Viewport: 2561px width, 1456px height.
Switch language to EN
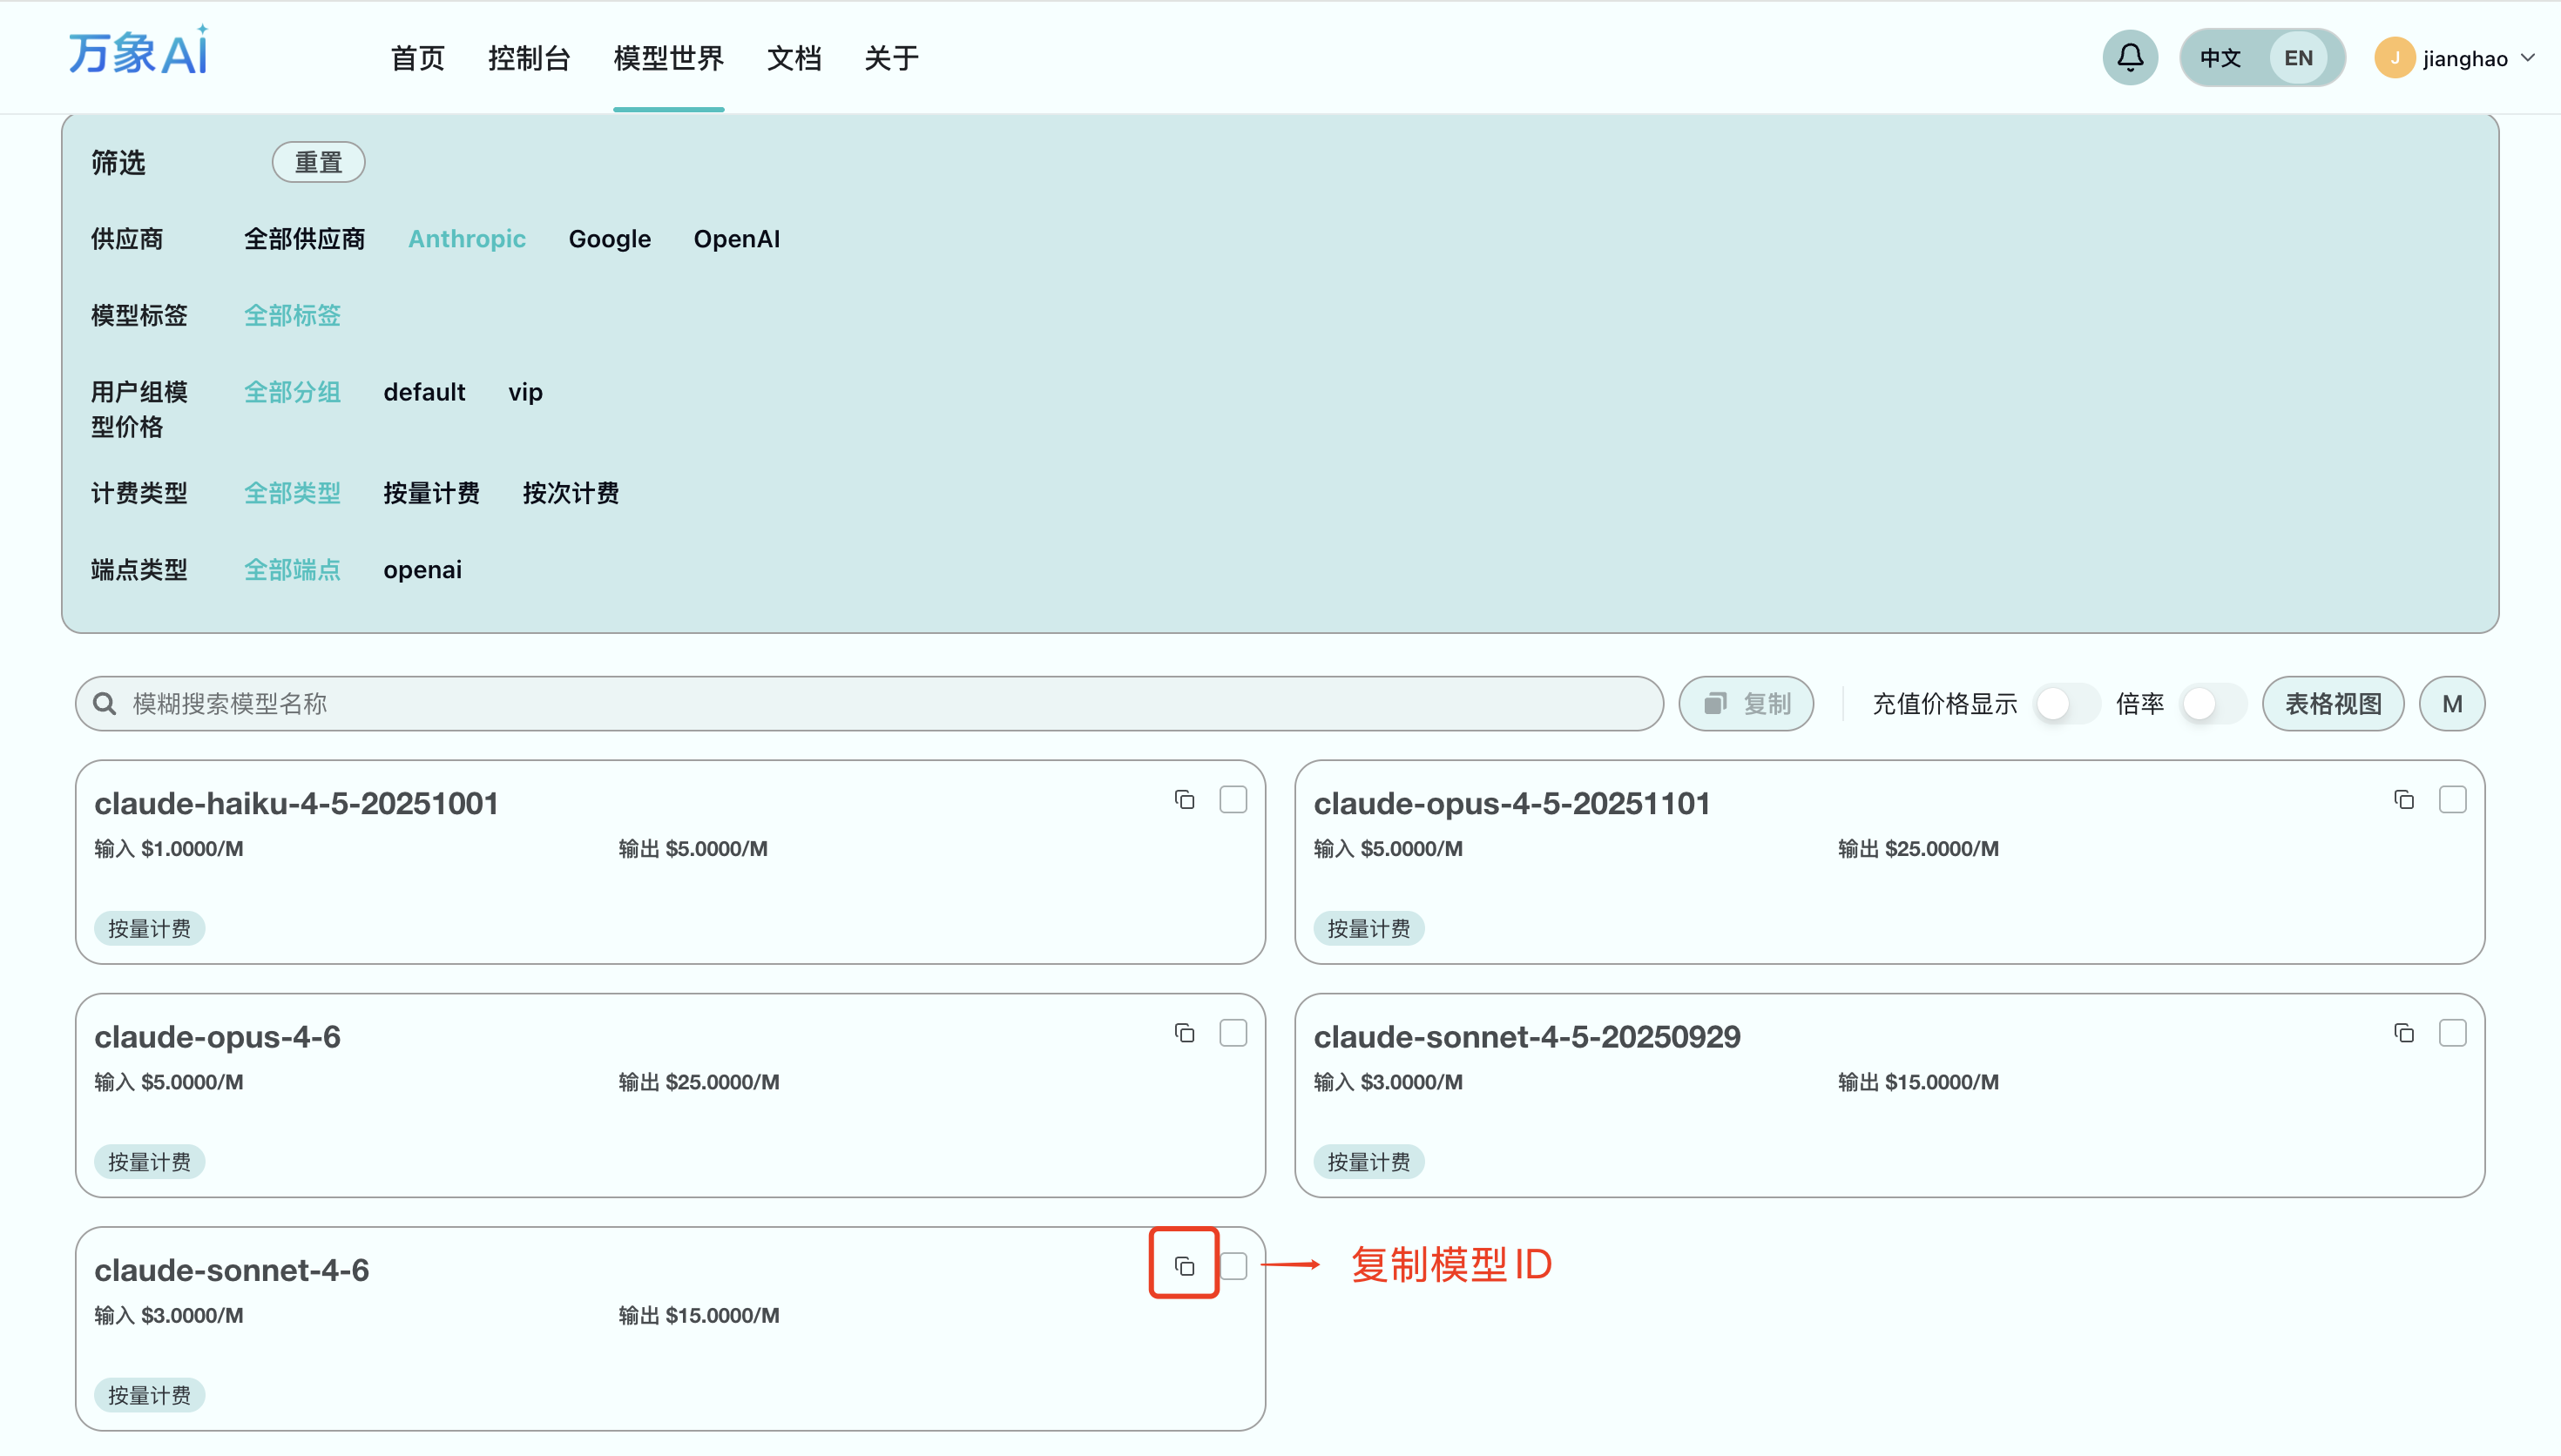point(2298,58)
